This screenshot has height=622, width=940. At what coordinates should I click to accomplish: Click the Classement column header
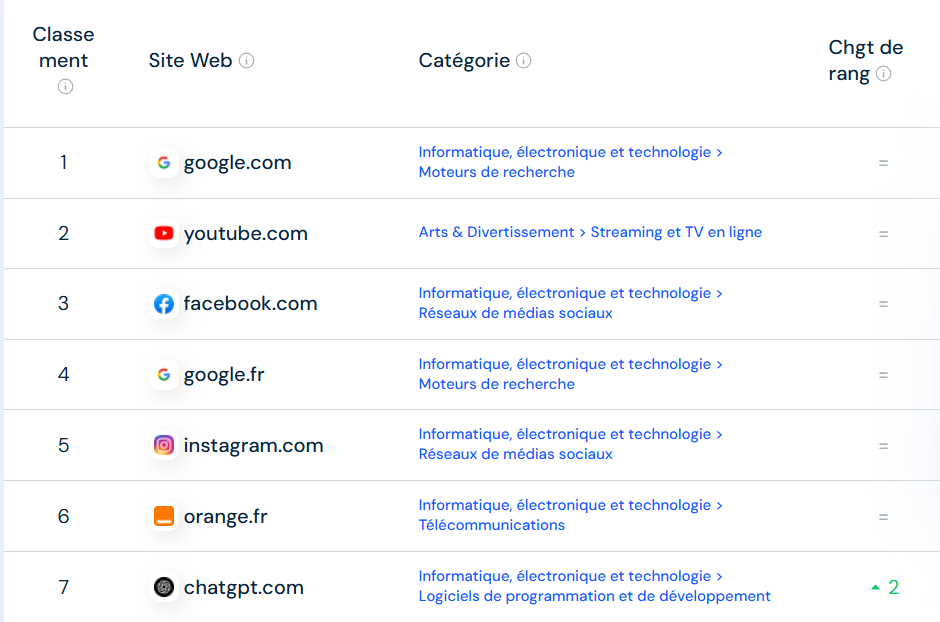[64, 47]
